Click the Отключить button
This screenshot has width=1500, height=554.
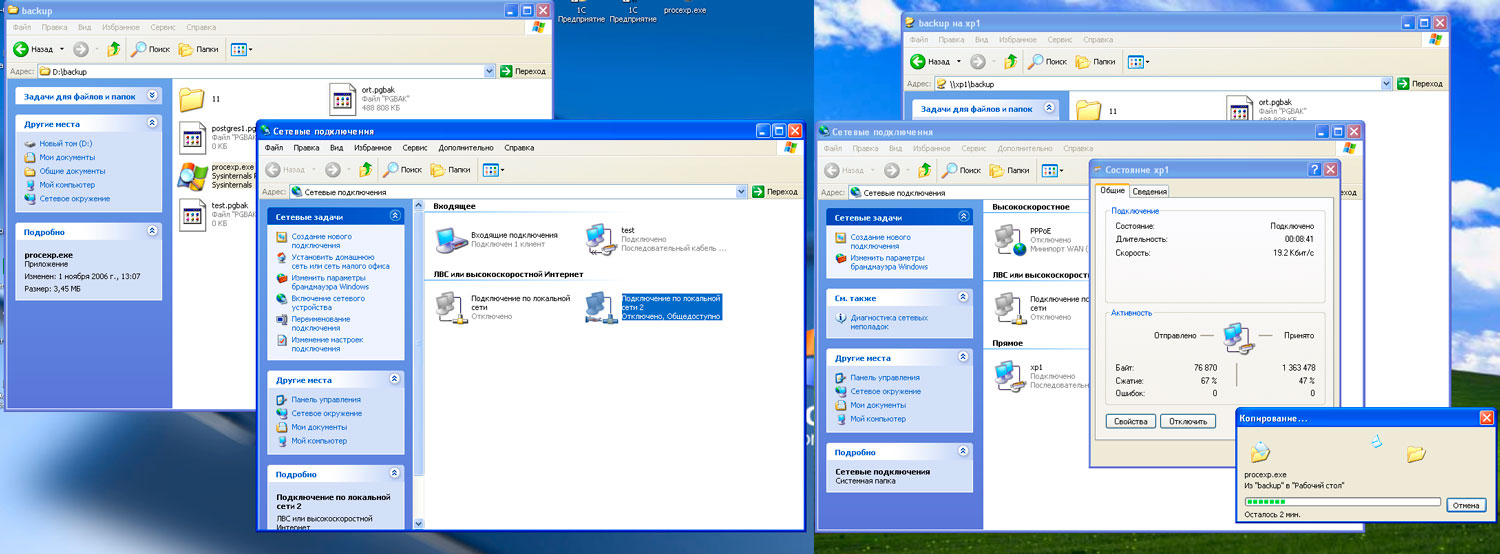pos(1187,421)
